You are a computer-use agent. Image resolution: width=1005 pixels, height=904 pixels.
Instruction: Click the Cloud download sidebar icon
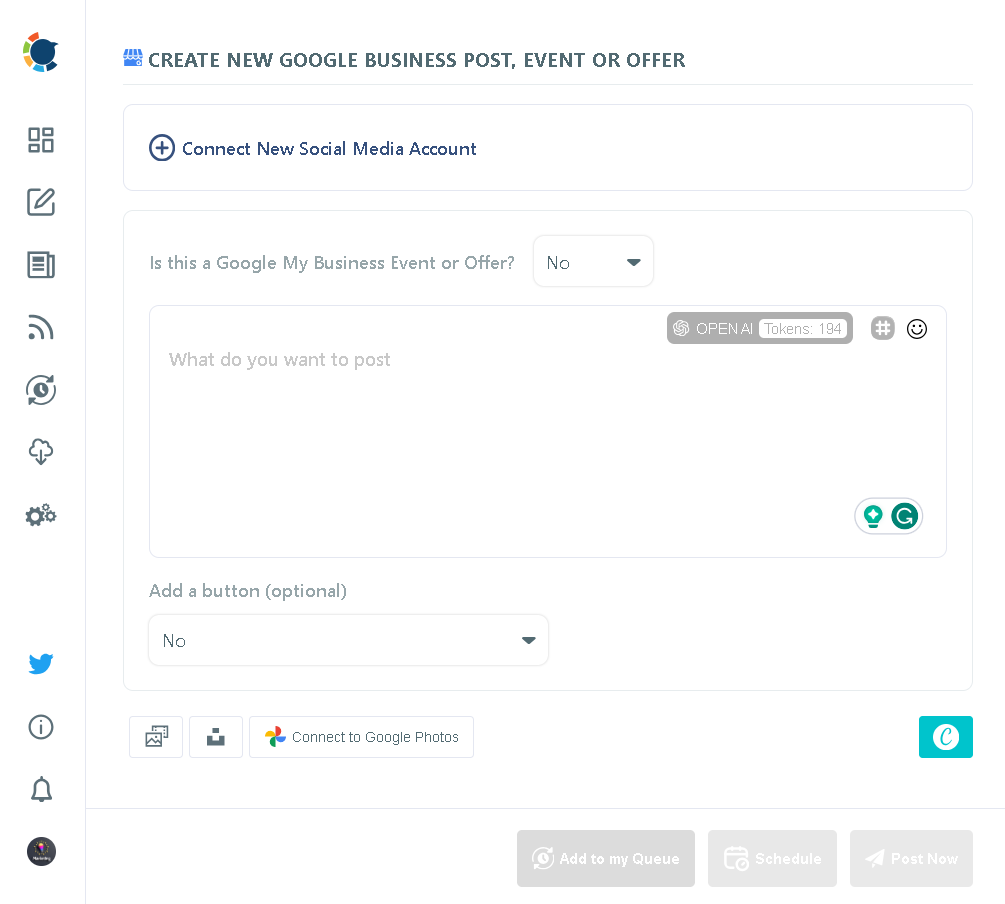tap(41, 452)
